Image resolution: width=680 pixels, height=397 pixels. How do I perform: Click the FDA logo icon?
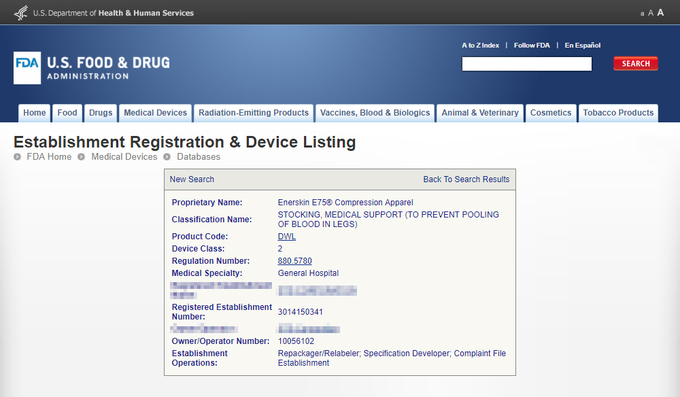[27, 68]
